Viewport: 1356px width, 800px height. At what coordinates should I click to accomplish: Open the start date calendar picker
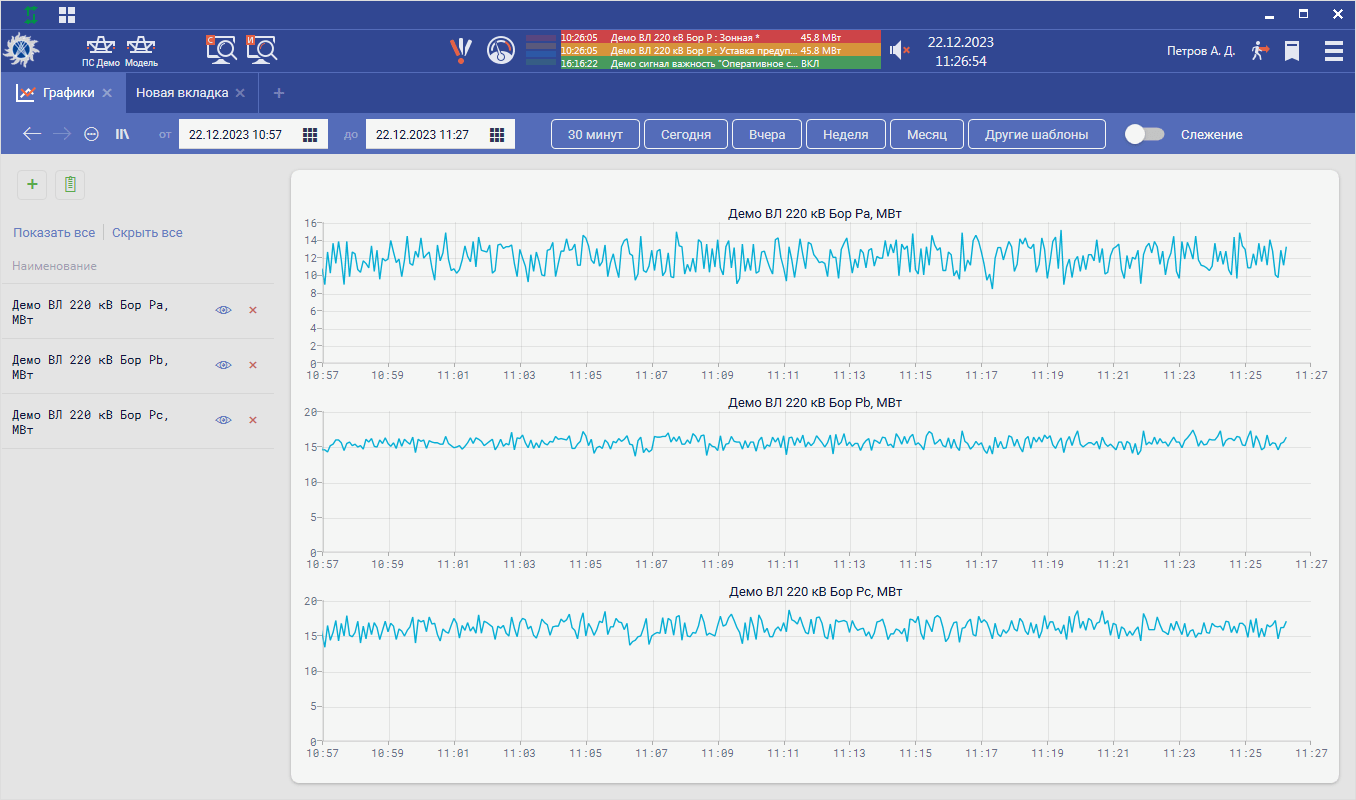[310, 134]
